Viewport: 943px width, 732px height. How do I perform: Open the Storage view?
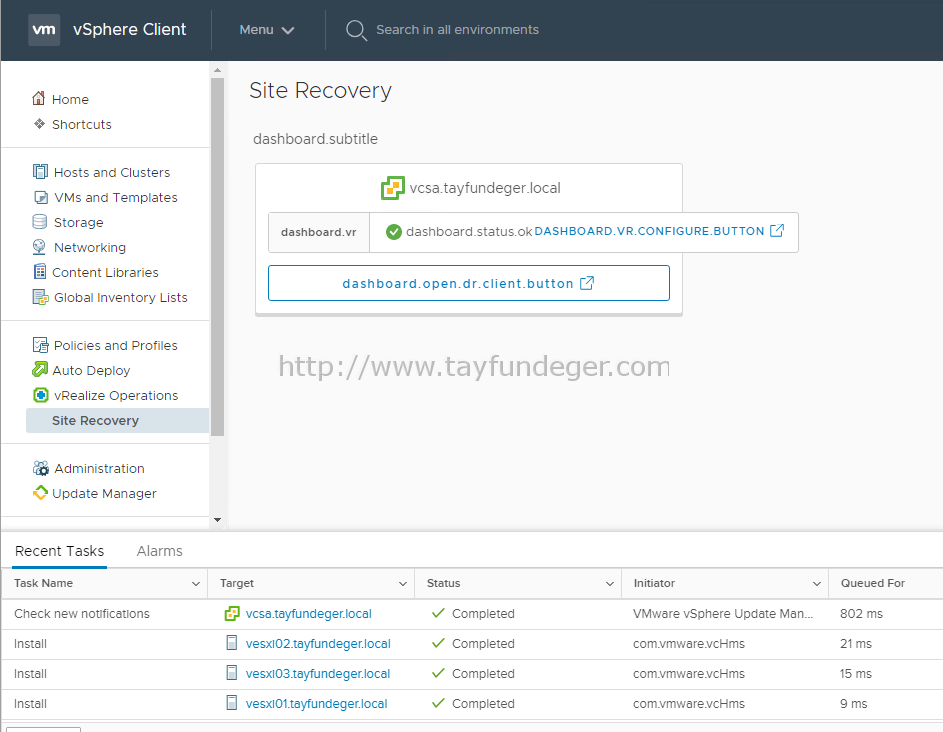point(78,223)
